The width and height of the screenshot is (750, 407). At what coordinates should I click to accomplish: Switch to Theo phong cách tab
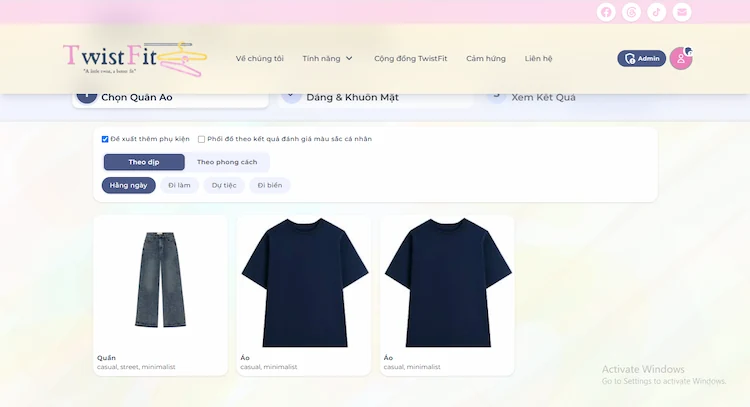click(227, 162)
